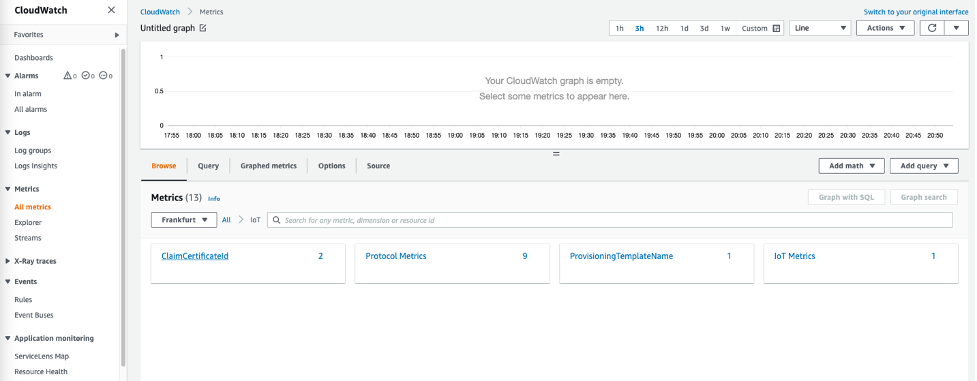The image size is (977, 381).
Task: Click the graph panel resize handle
Action: (x=556, y=153)
